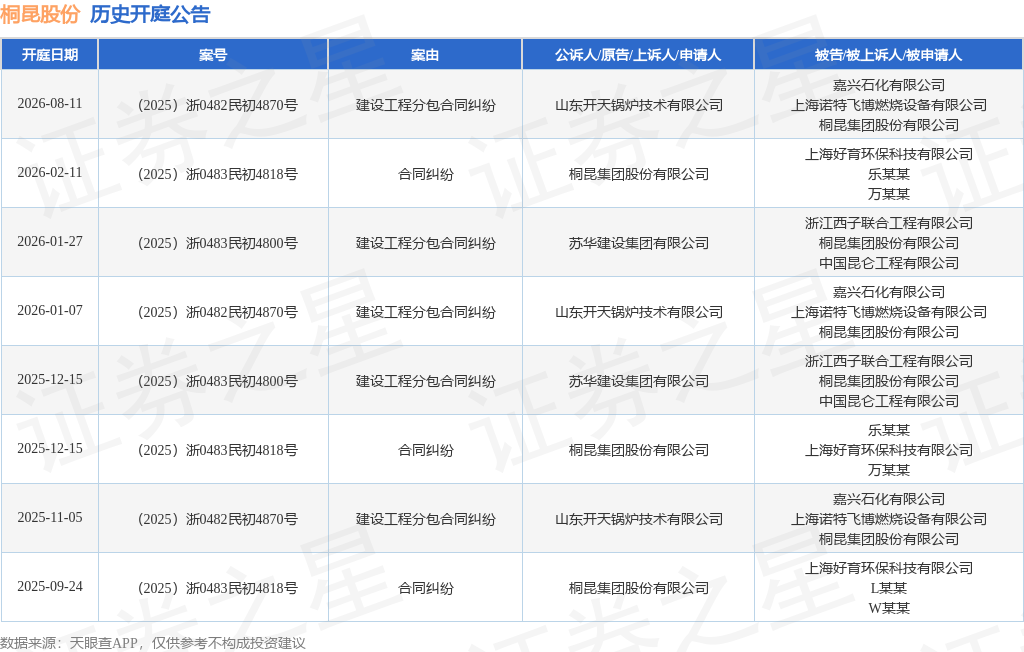Select the 2025-09-24 date cell

point(50,587)
